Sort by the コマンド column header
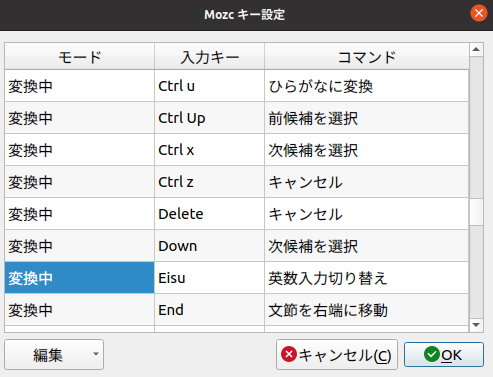This screenshot has height=377, width=493. tap(367, 56)
